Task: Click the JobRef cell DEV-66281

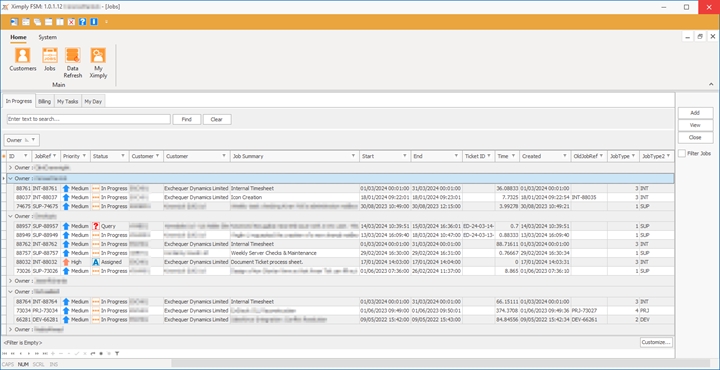Action: pyautogui.click(x=45, y=320)
